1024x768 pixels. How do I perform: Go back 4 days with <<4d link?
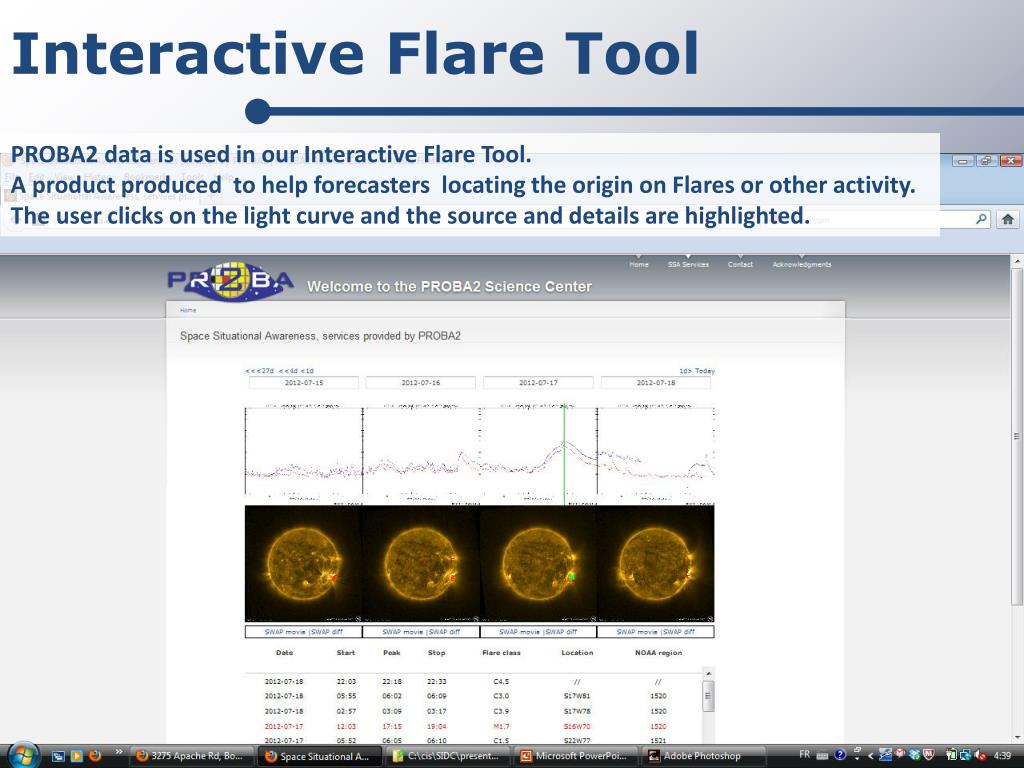tap(288, 371)
